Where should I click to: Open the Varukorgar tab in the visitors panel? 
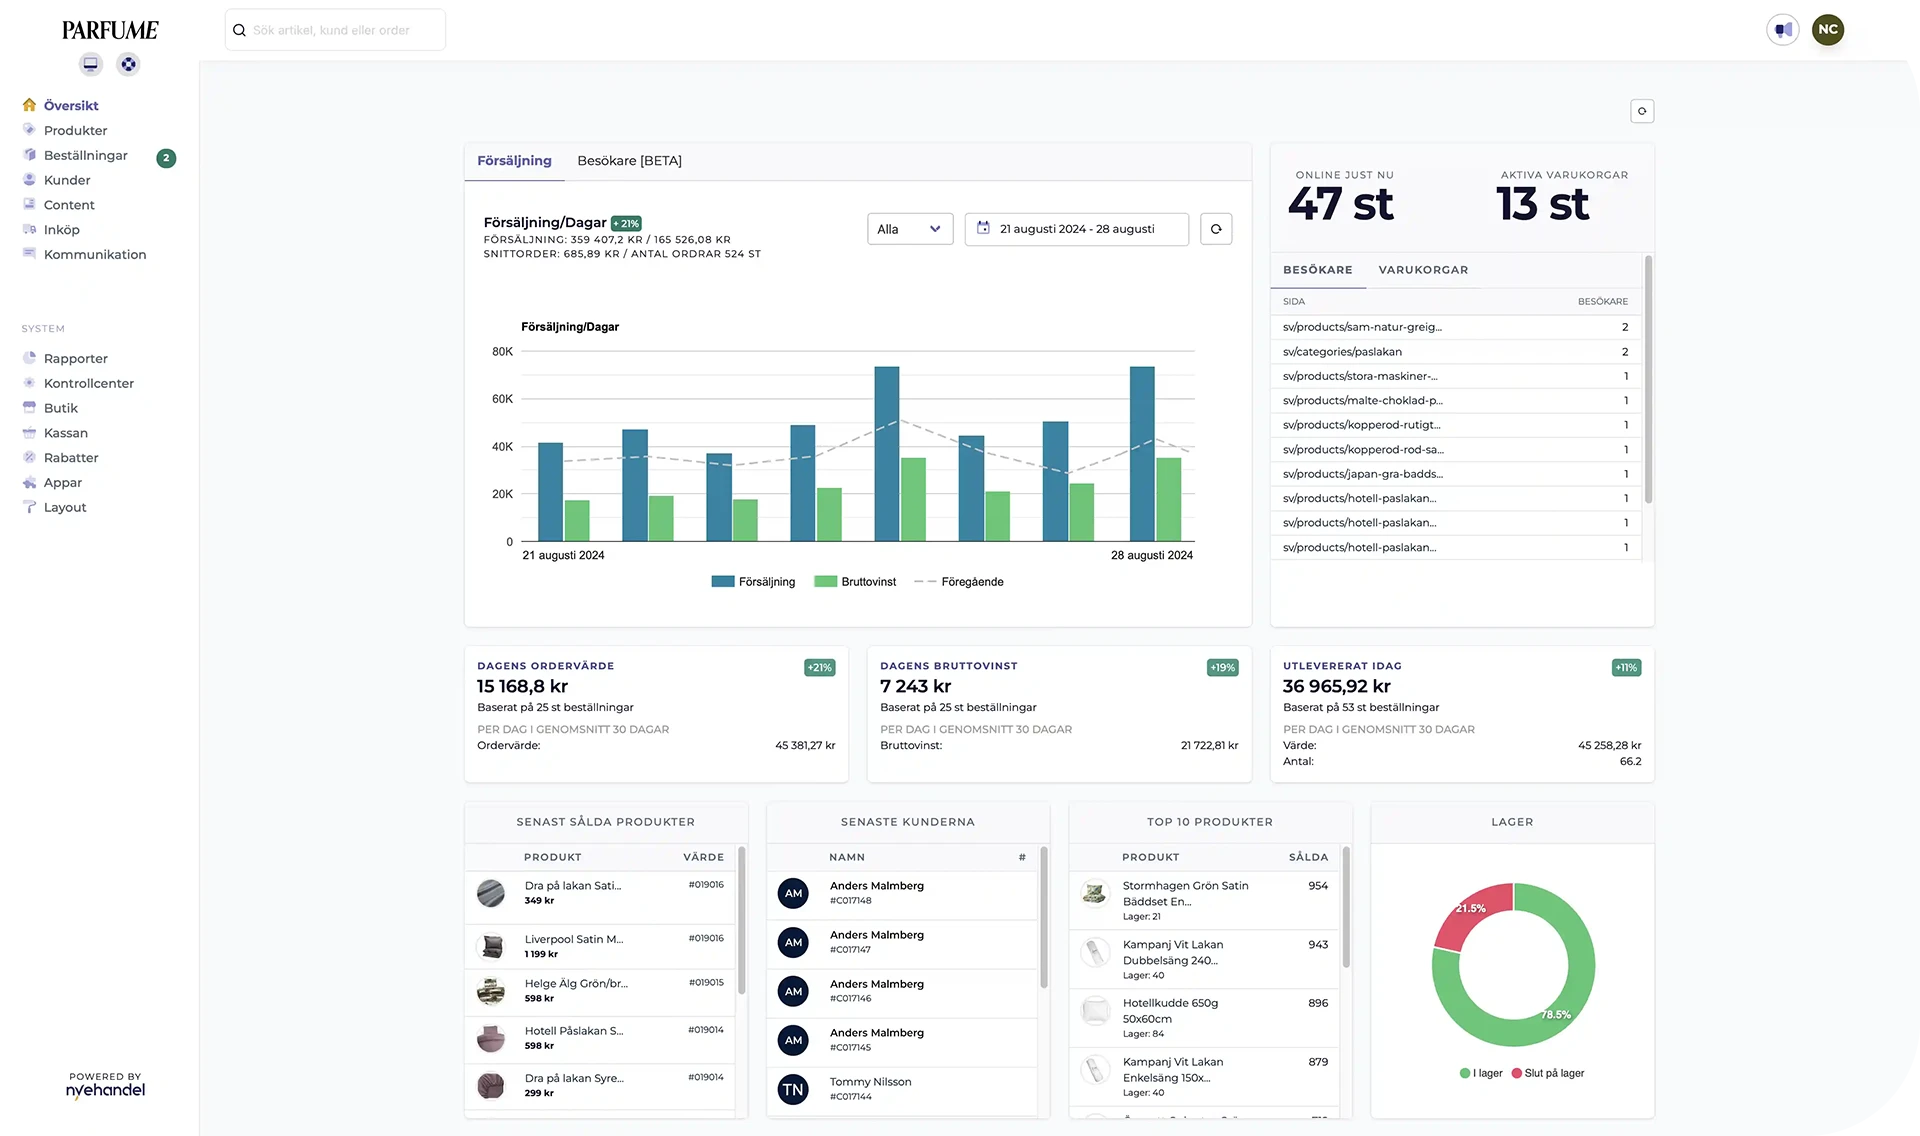coord(1423,269)
